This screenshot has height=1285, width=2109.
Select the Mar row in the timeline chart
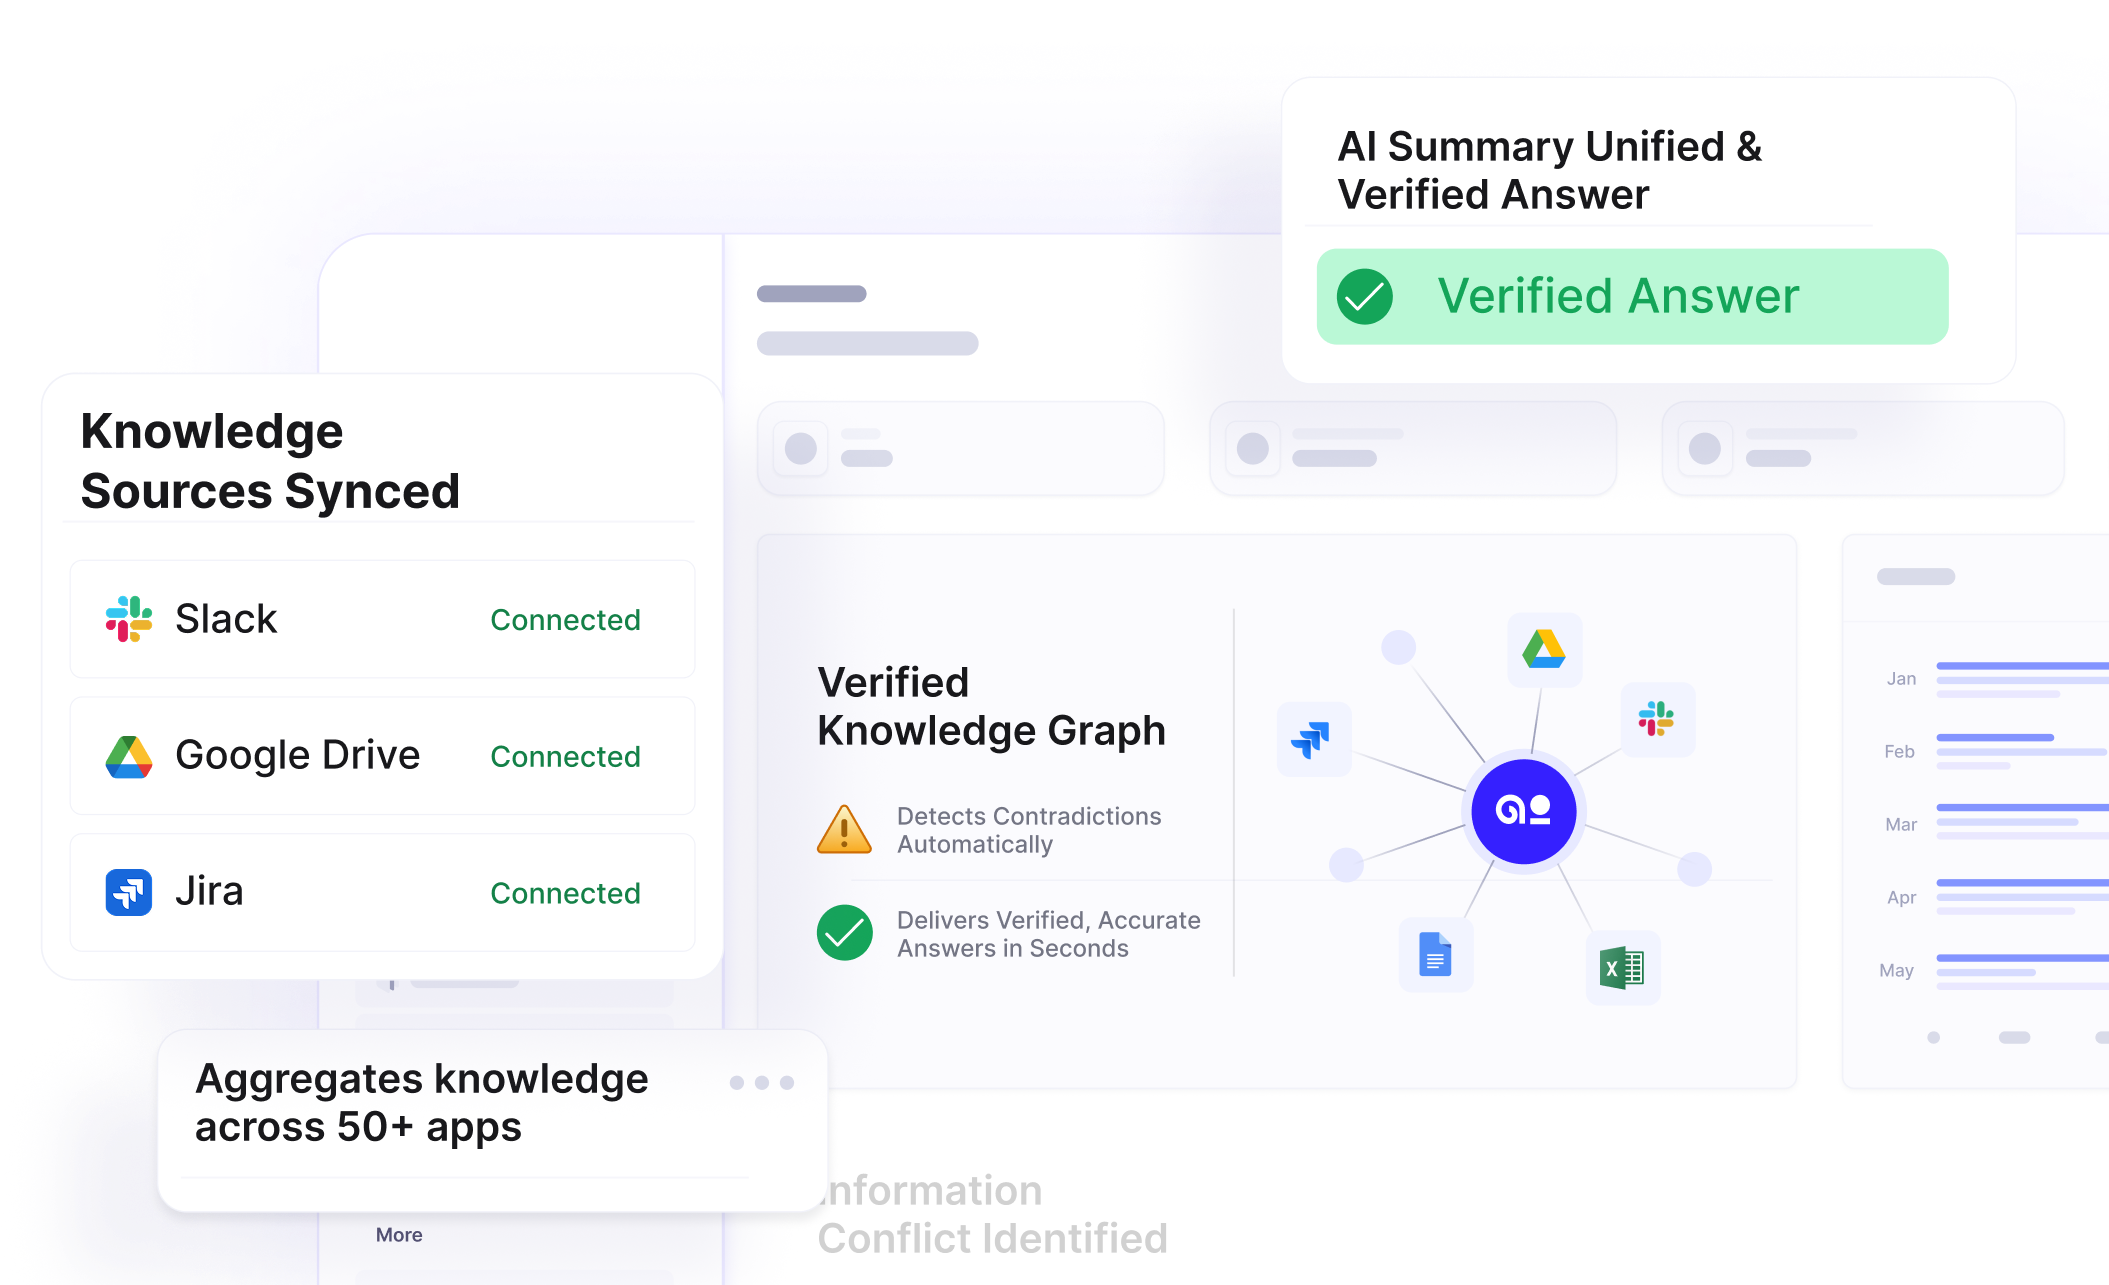click(x=1996, y=824)
